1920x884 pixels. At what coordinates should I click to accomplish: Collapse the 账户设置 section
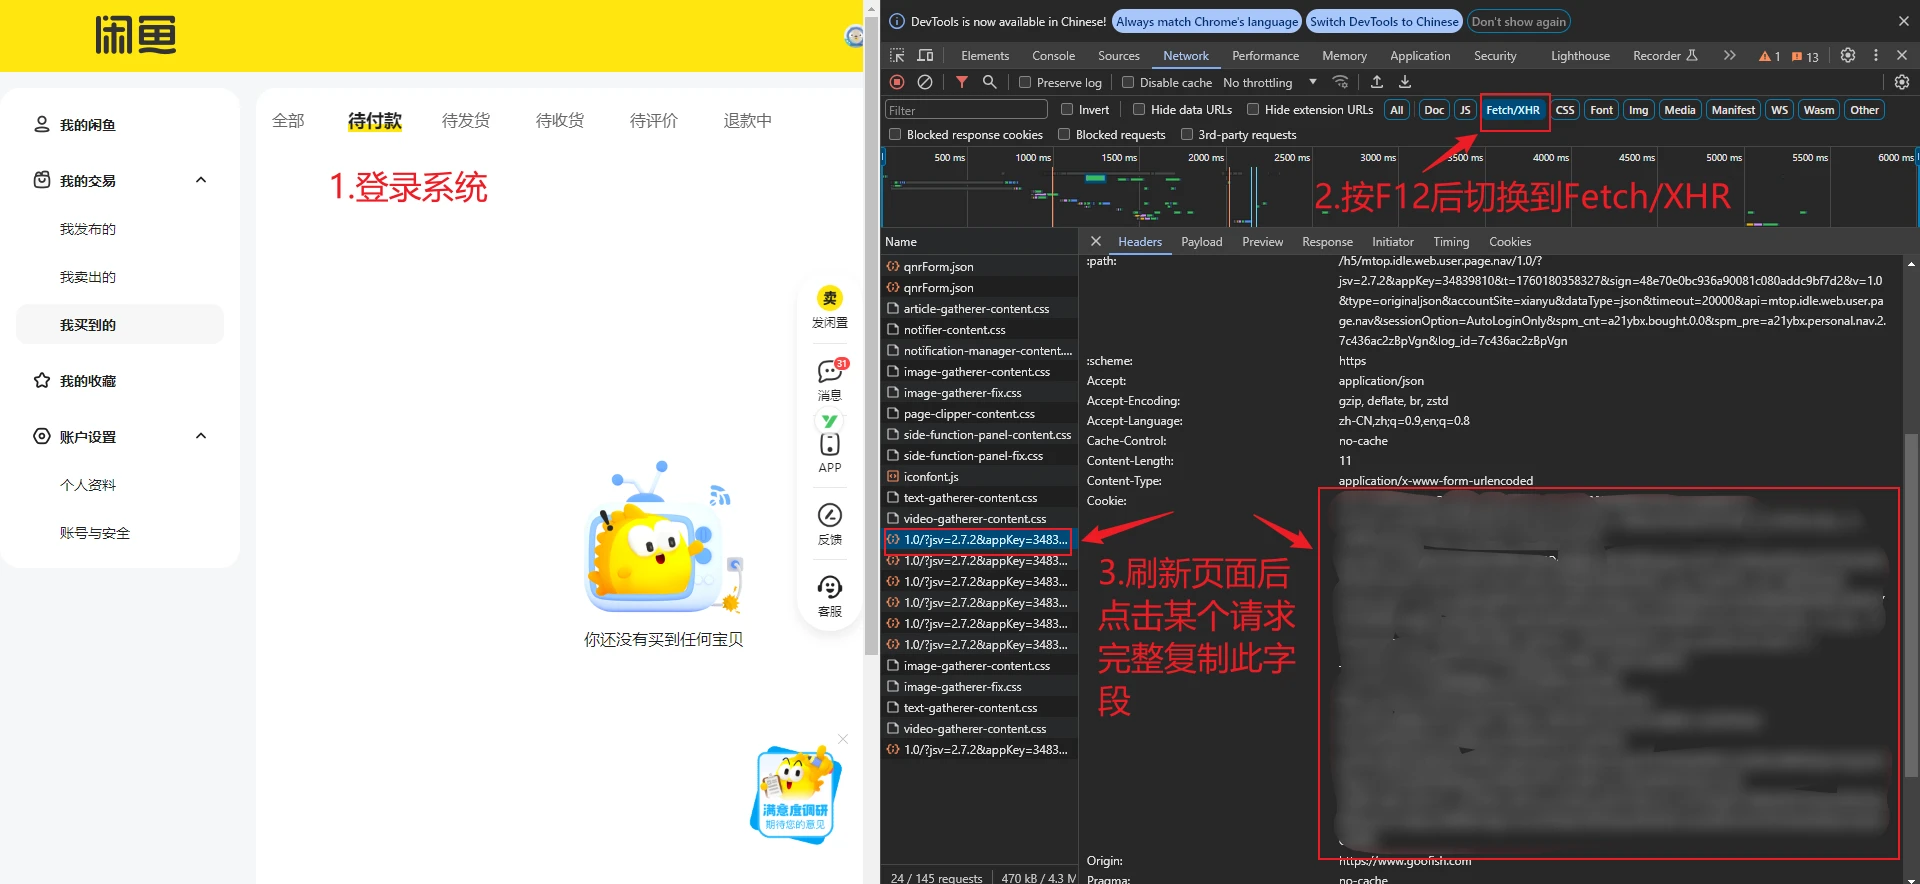click(201, 436)
